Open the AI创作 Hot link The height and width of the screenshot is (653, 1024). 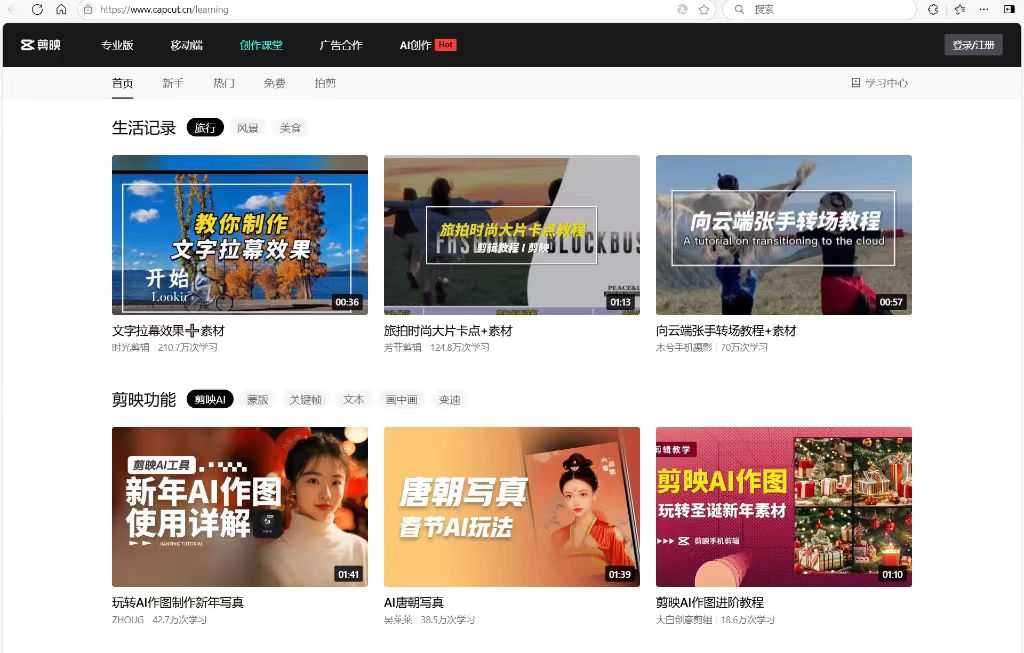click(427, 45)
